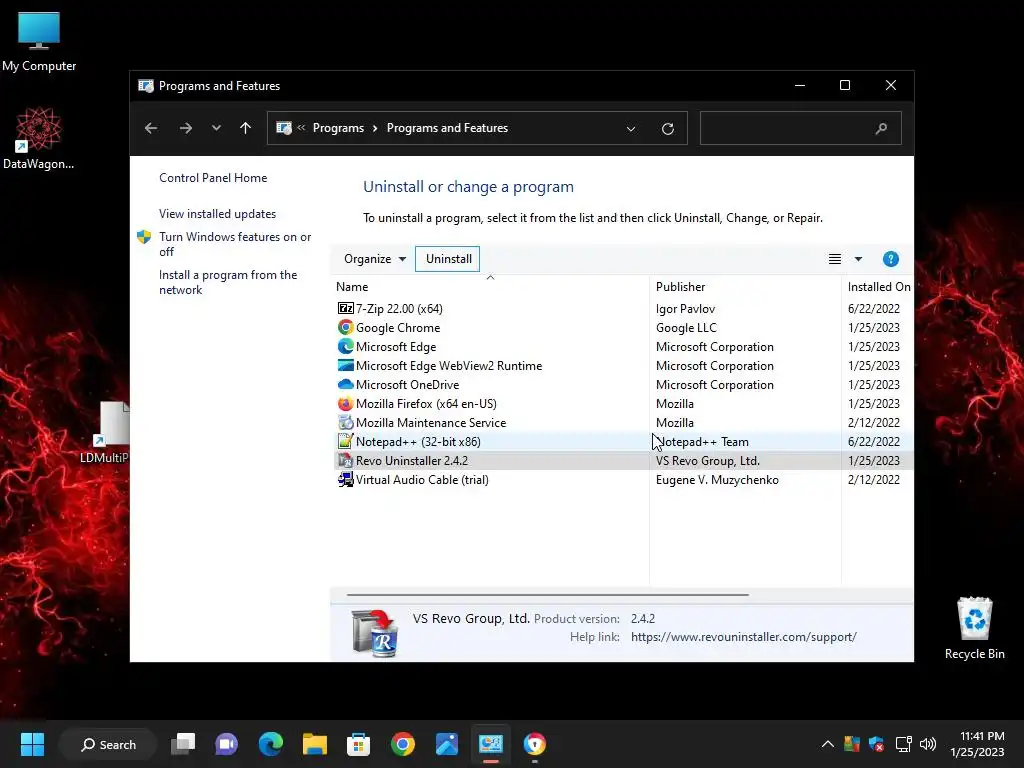Expand the chevron after Programs breadcrumb
This screenshot has height=768, width=1024.
click(375, 128)
